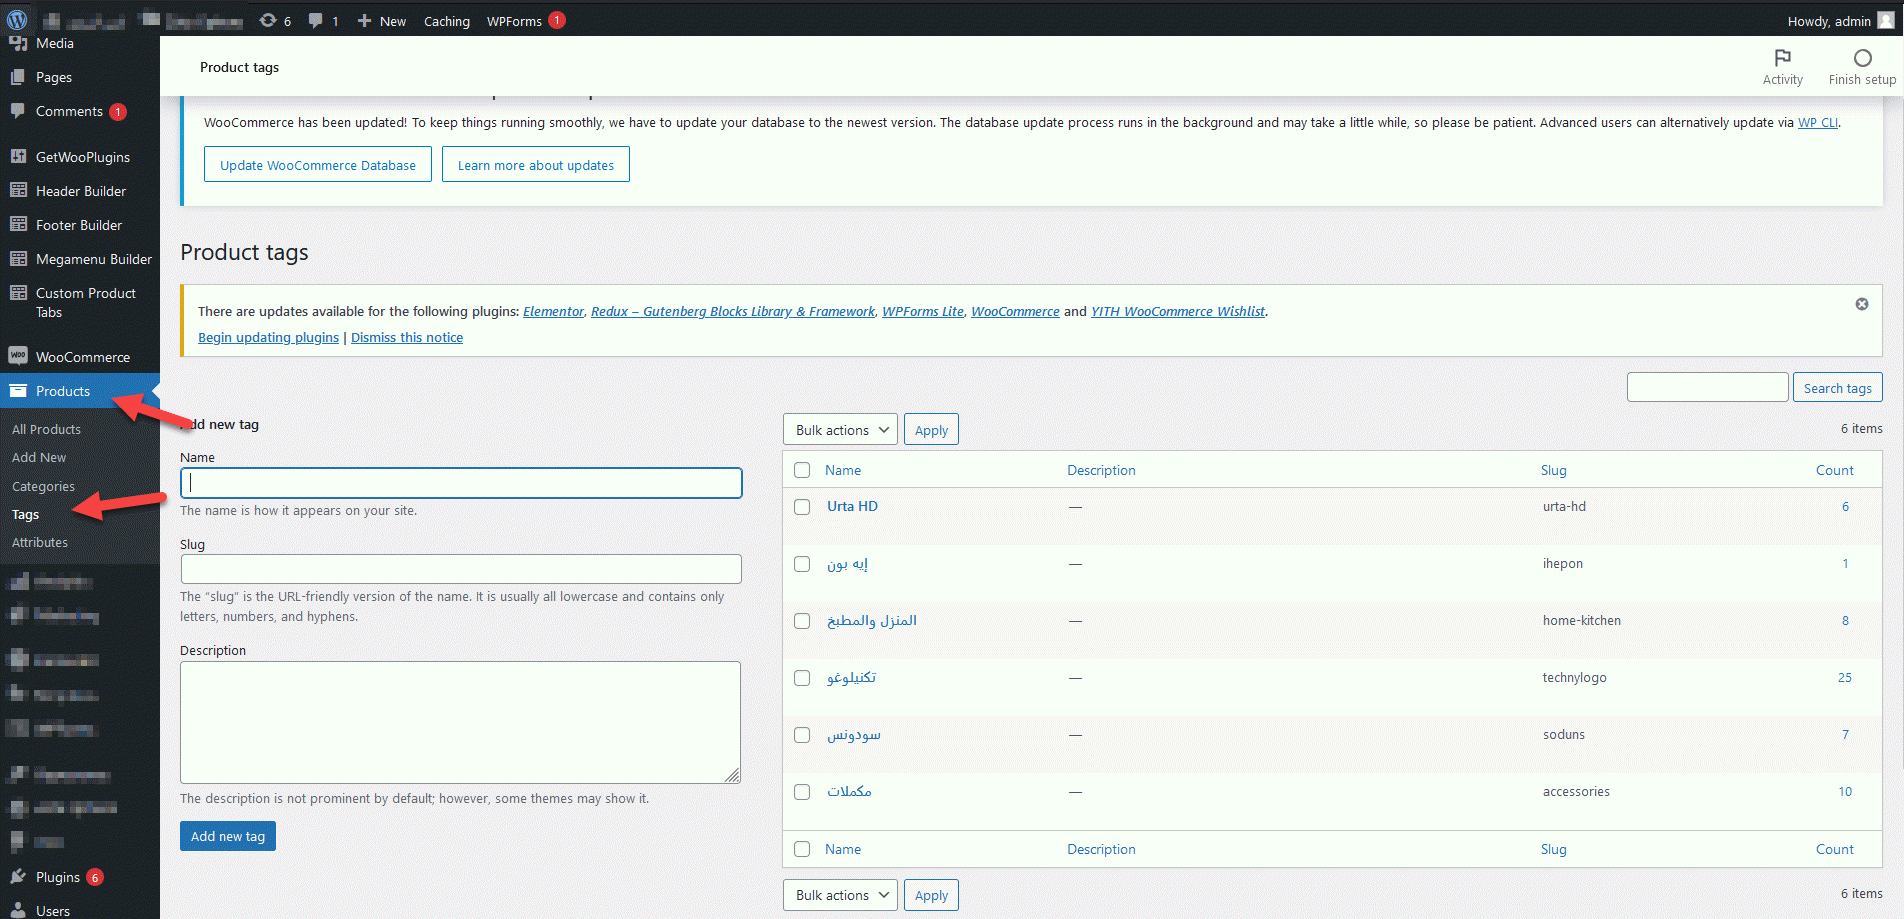The height and width of the screenshot is (919, 1904).
Task: Open the updates icon in admin bar
Action: click(268, 20)
